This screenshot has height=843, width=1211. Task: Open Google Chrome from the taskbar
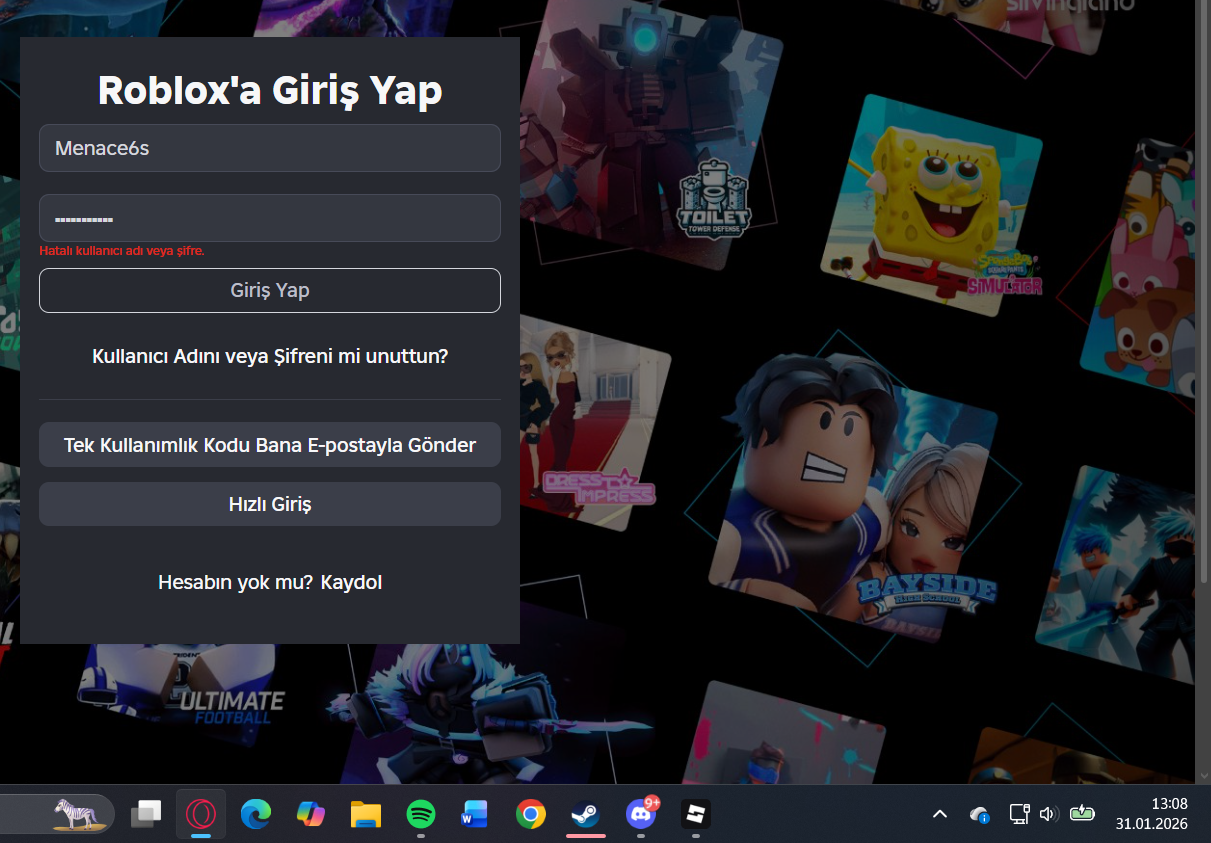(531, 815)
